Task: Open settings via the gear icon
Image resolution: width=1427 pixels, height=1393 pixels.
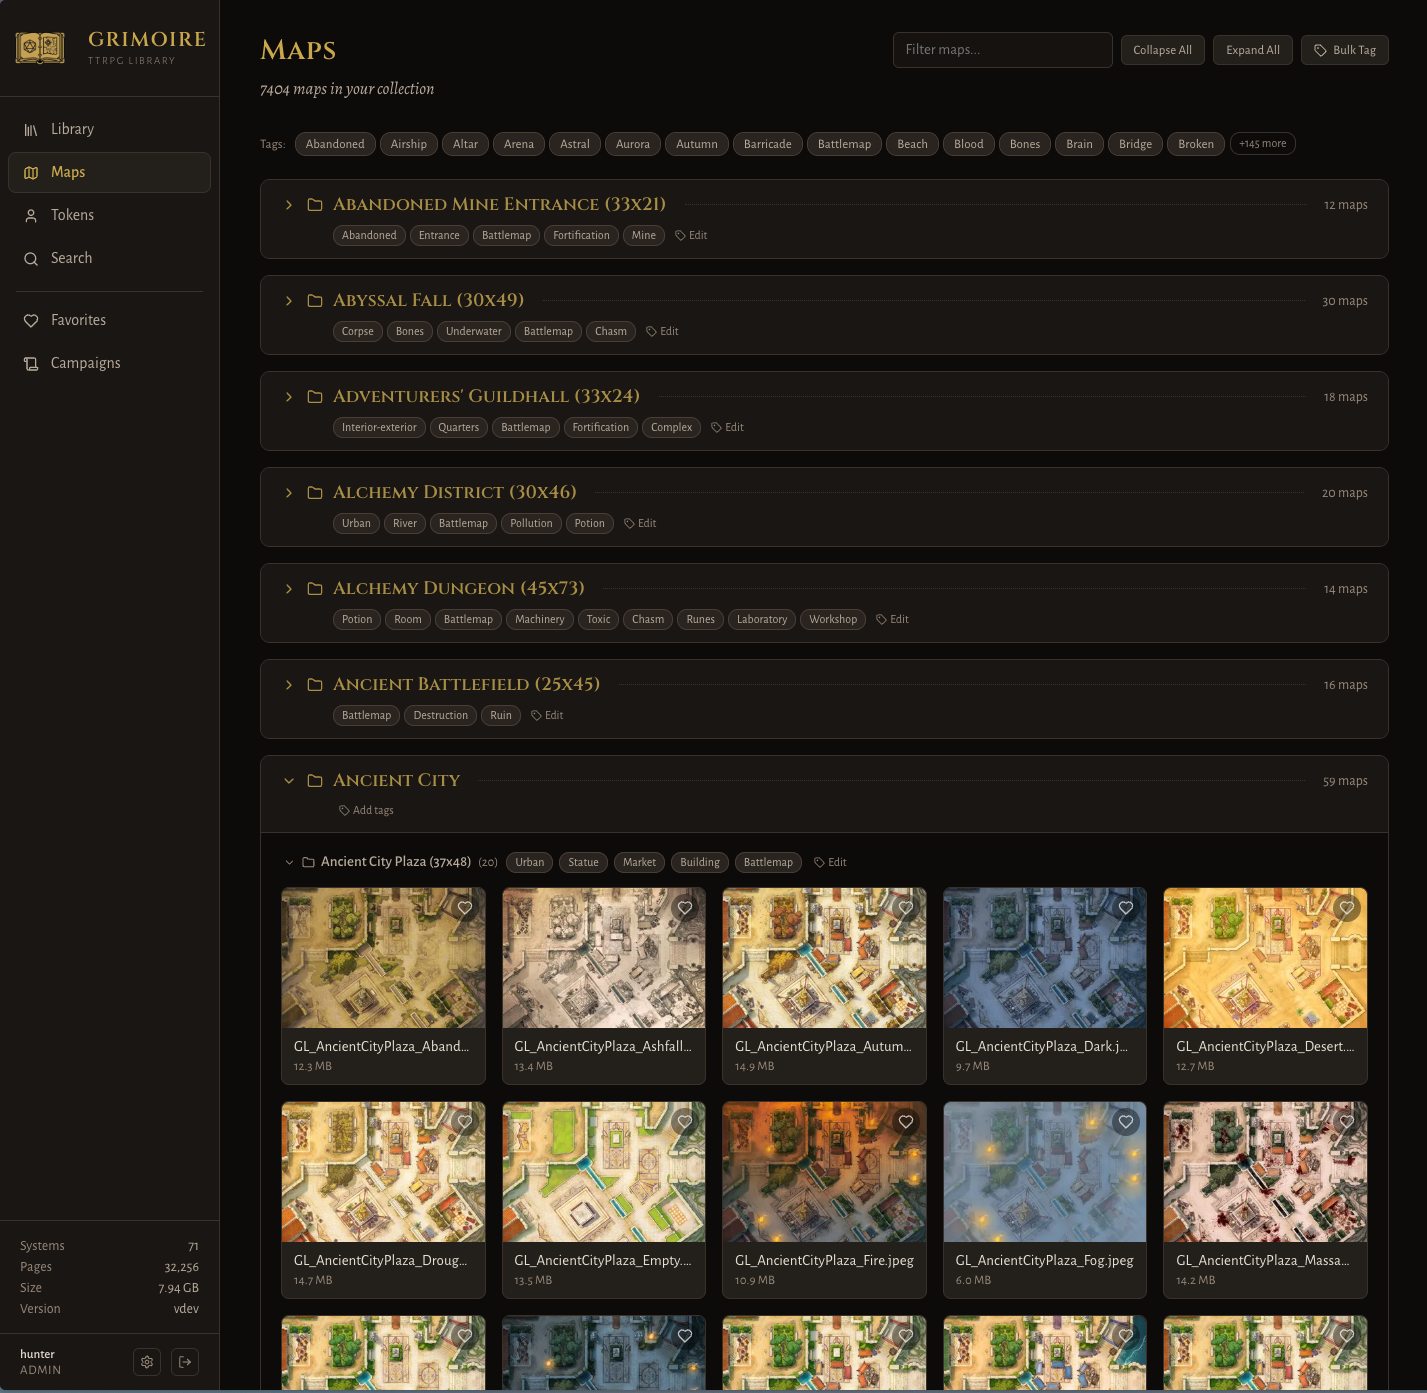Action: pos(147,1361)
